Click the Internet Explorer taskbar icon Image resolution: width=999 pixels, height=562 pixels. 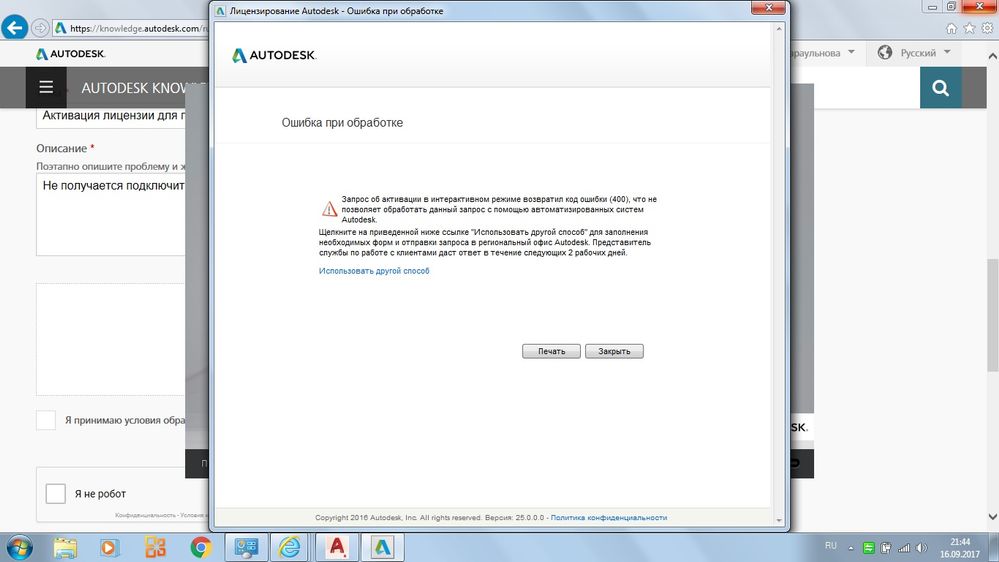[290, 547]
